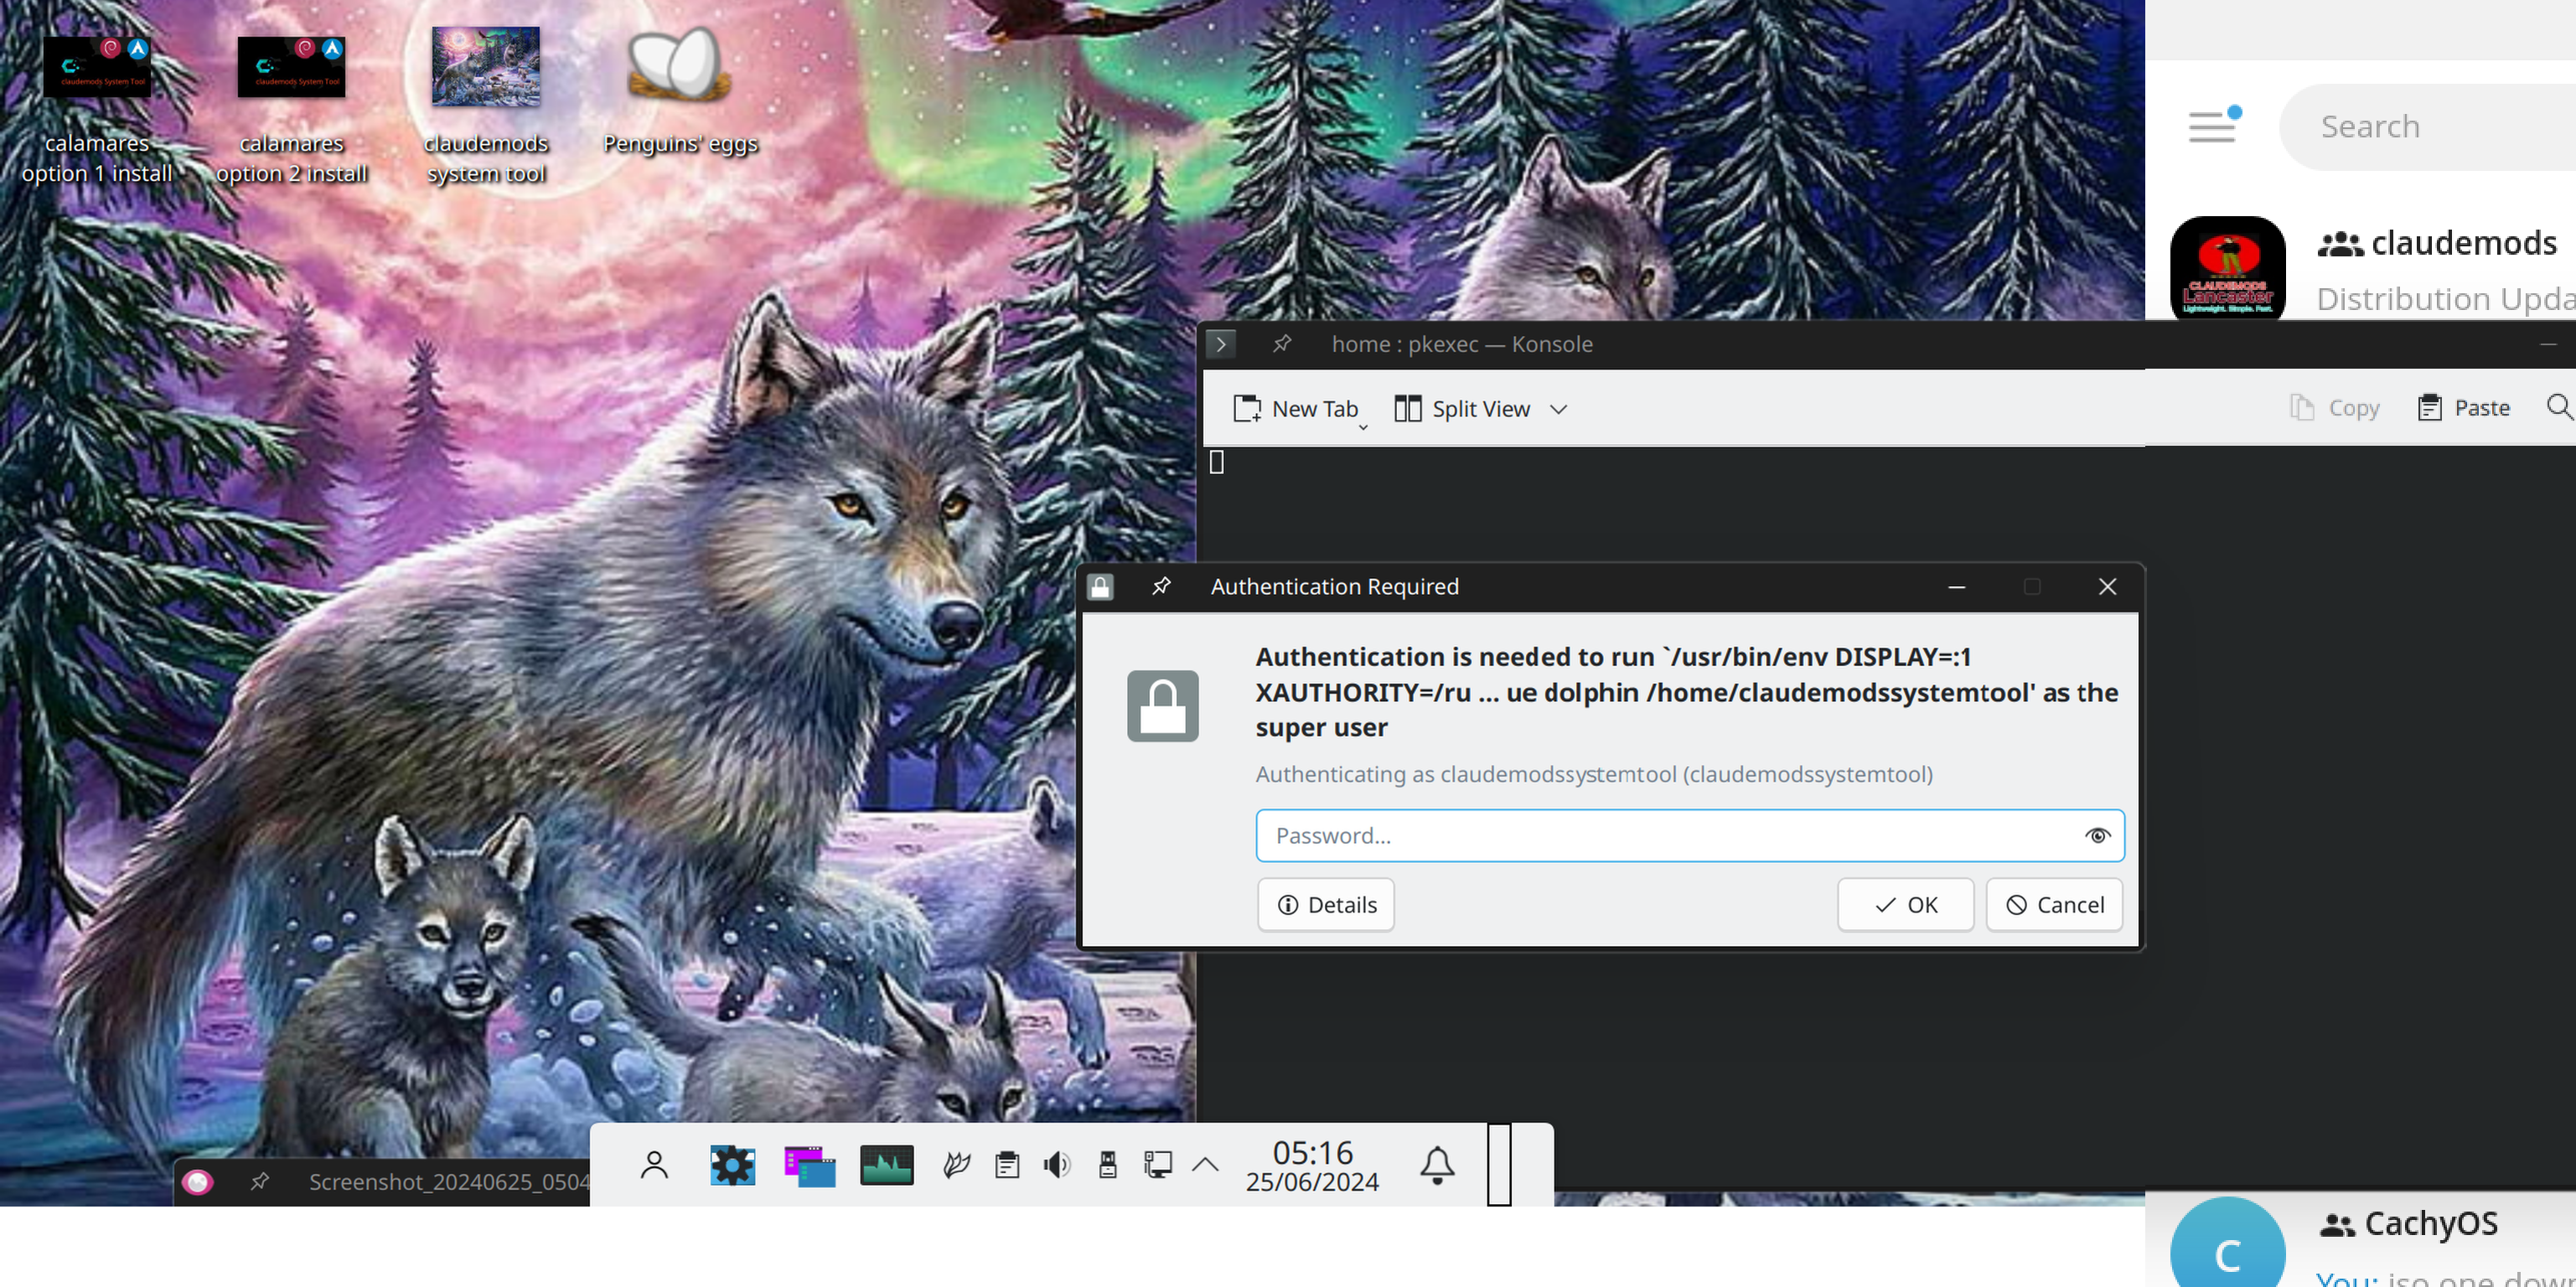
Task: Open the system monitor graph icon
Action: pos(887,1165)
